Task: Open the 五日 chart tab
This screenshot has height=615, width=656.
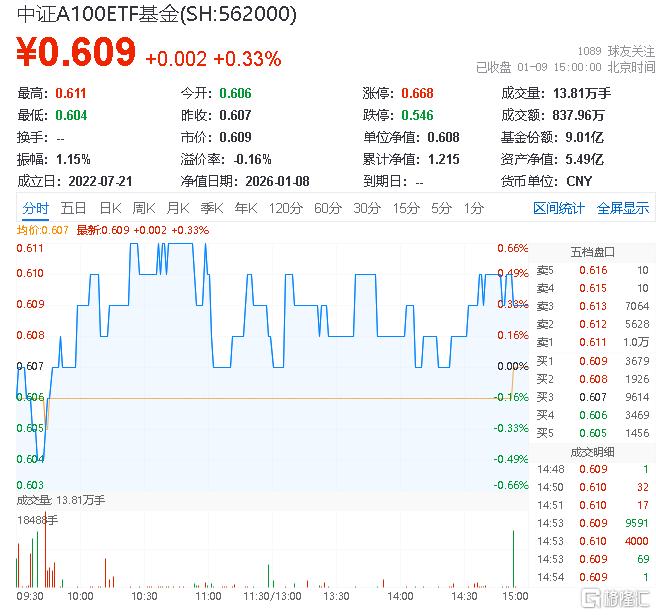Action: click(73, 208)
